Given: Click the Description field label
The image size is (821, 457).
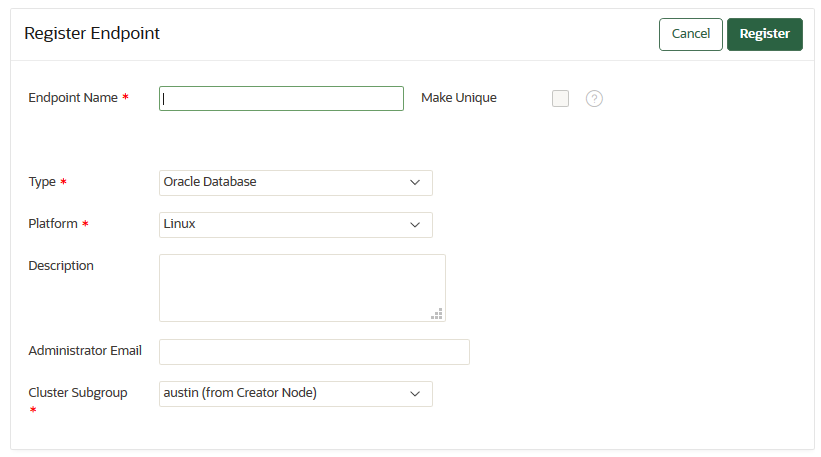Looking at the screenshot, I should click(x=61, y=266).
